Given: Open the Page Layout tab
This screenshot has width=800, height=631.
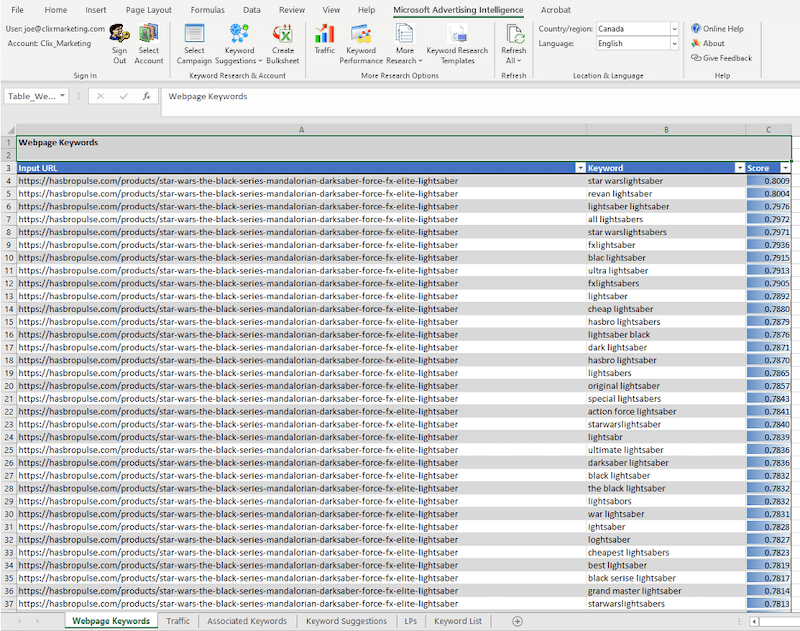Looking at the screenshot, I should [148, 10].
